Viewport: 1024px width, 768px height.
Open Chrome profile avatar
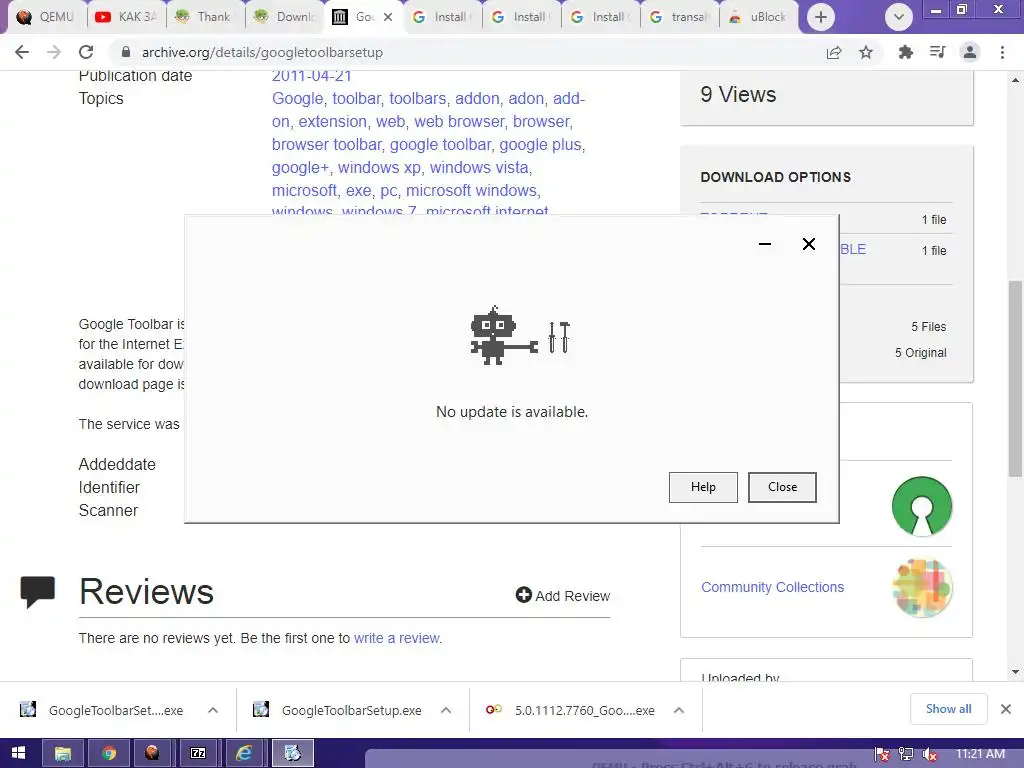click(970, 52)
